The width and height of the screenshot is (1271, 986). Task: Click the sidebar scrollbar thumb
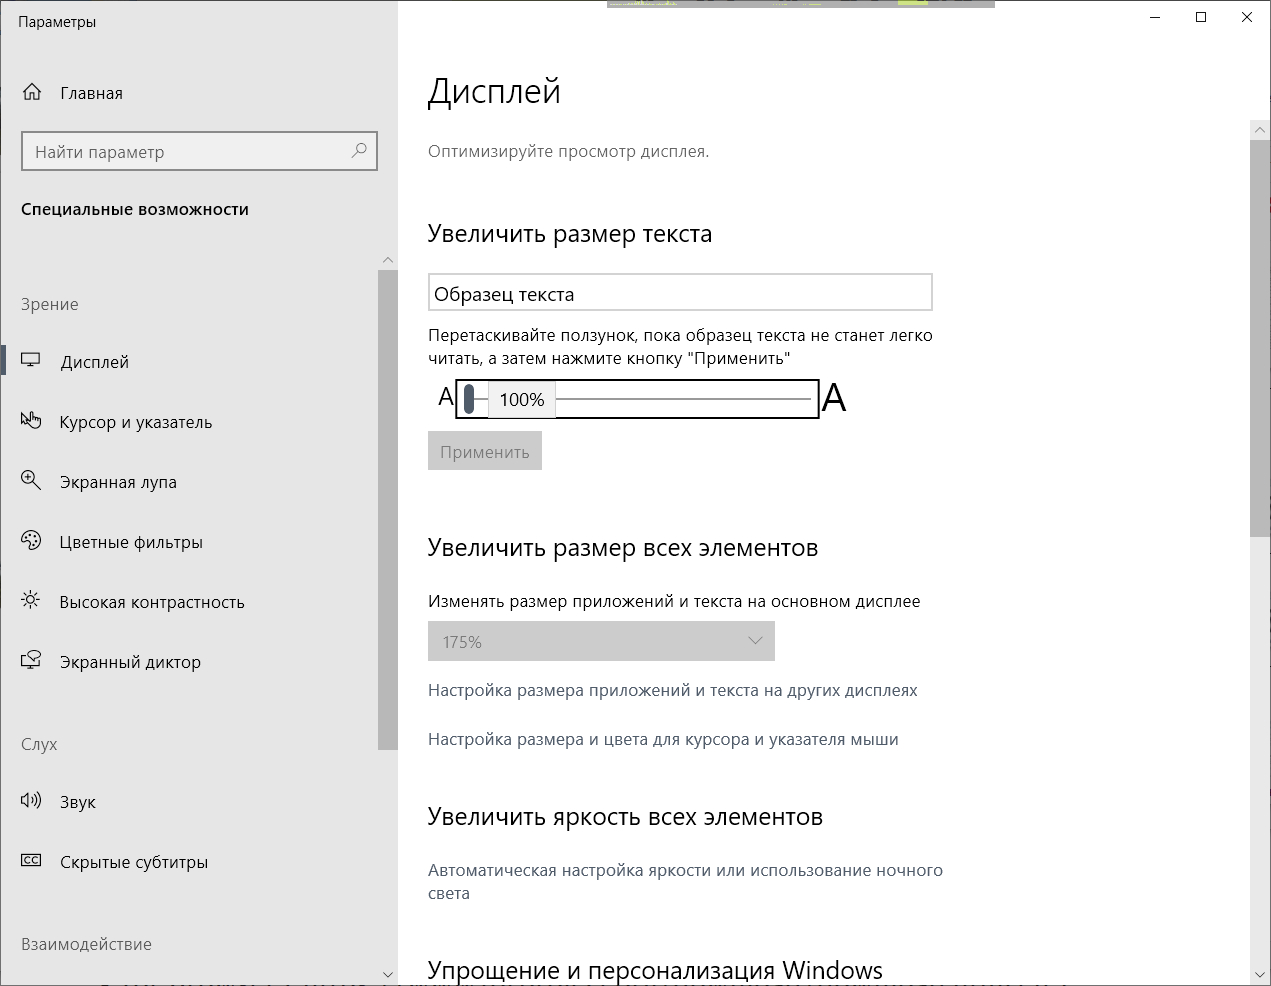point(388,510)
